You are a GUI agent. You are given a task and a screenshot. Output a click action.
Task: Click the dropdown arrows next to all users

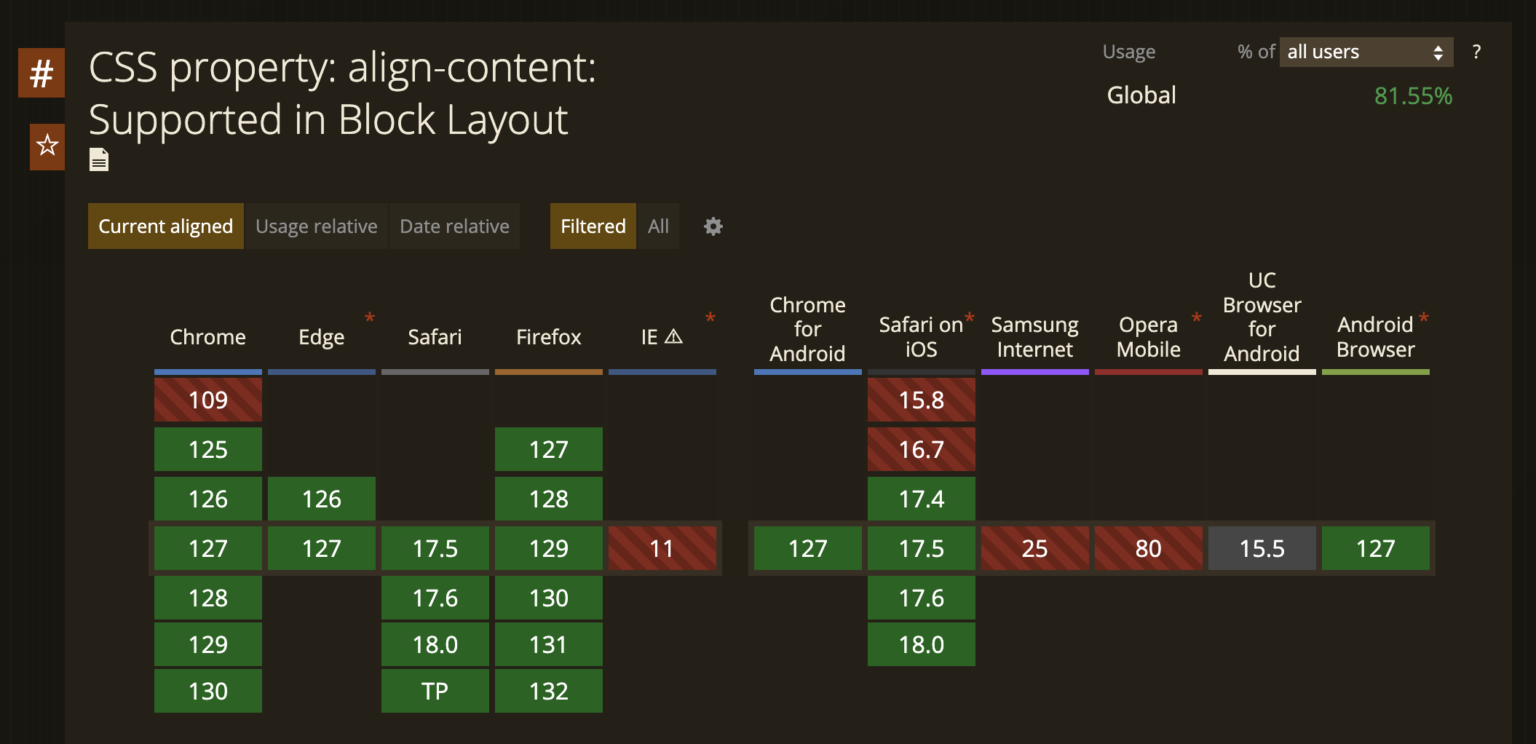click(x=1437, y=52)
